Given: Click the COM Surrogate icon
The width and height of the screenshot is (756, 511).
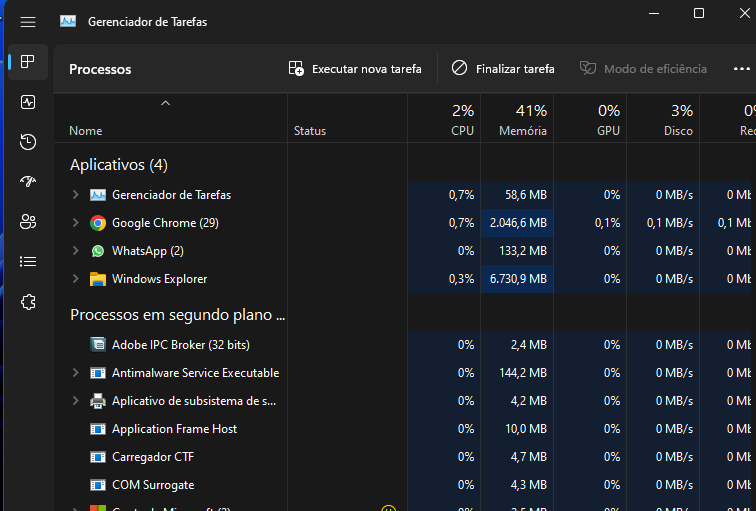Looking at the screenshot, I should [98, 485].
